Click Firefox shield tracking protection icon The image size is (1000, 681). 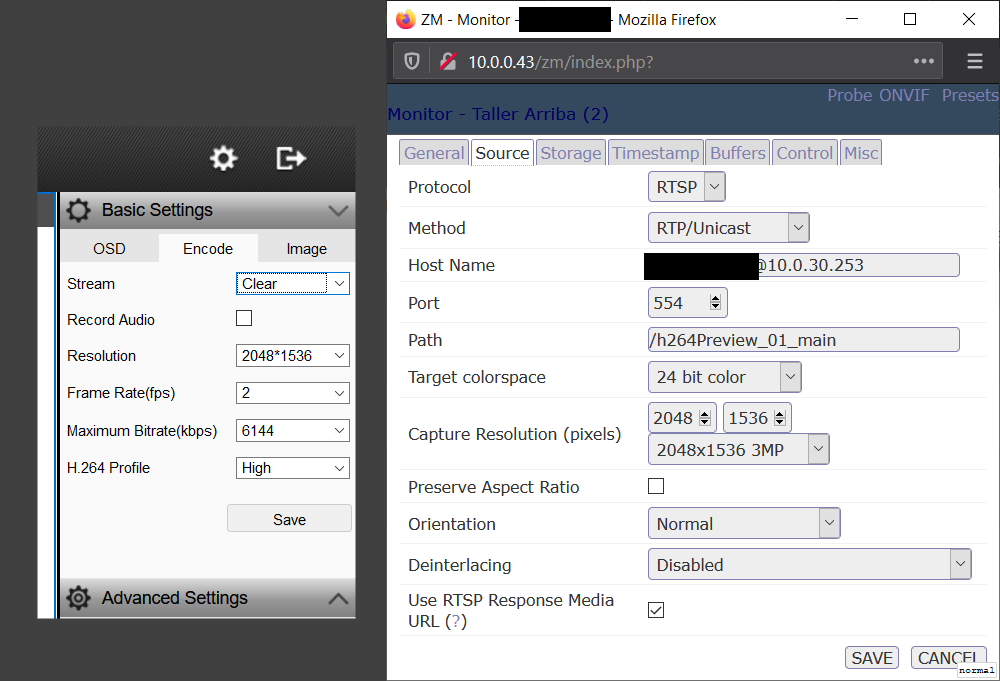[412, 62]
